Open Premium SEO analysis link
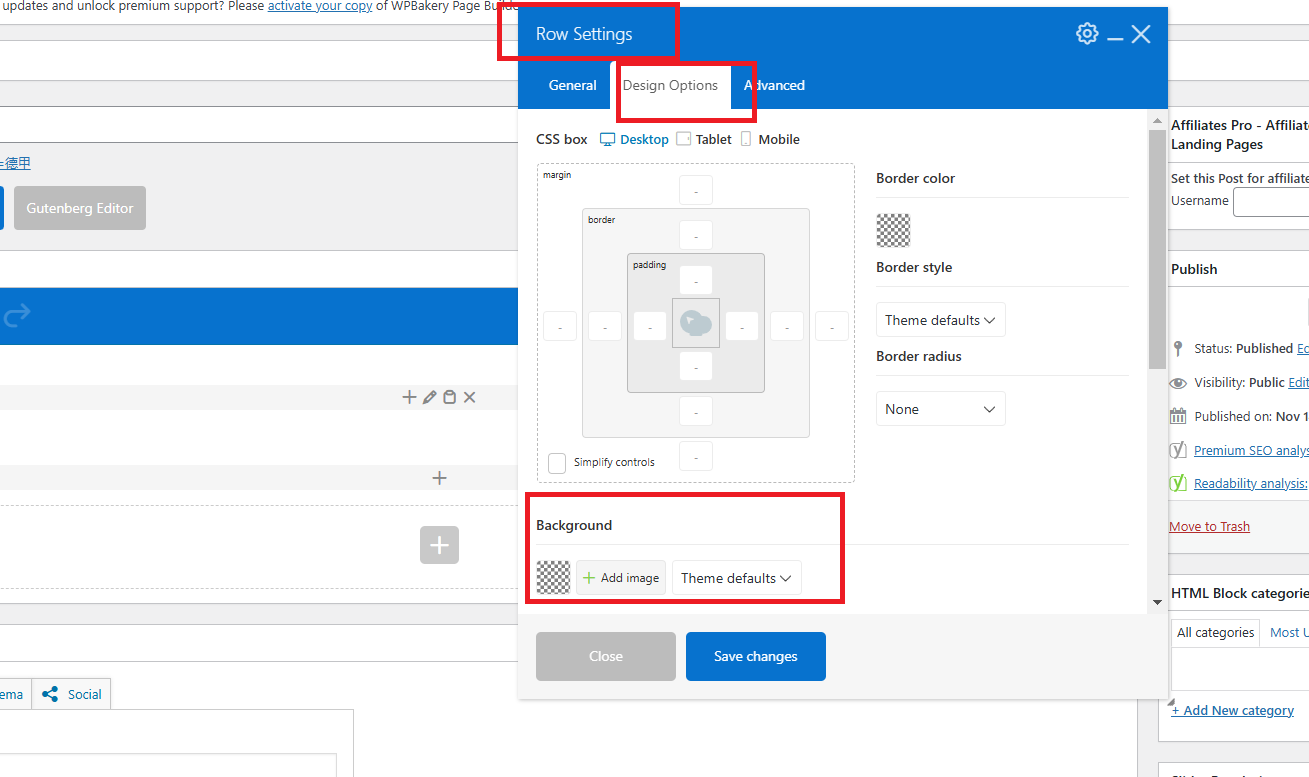The image size is (1309, 777). tap(1251, 450)
